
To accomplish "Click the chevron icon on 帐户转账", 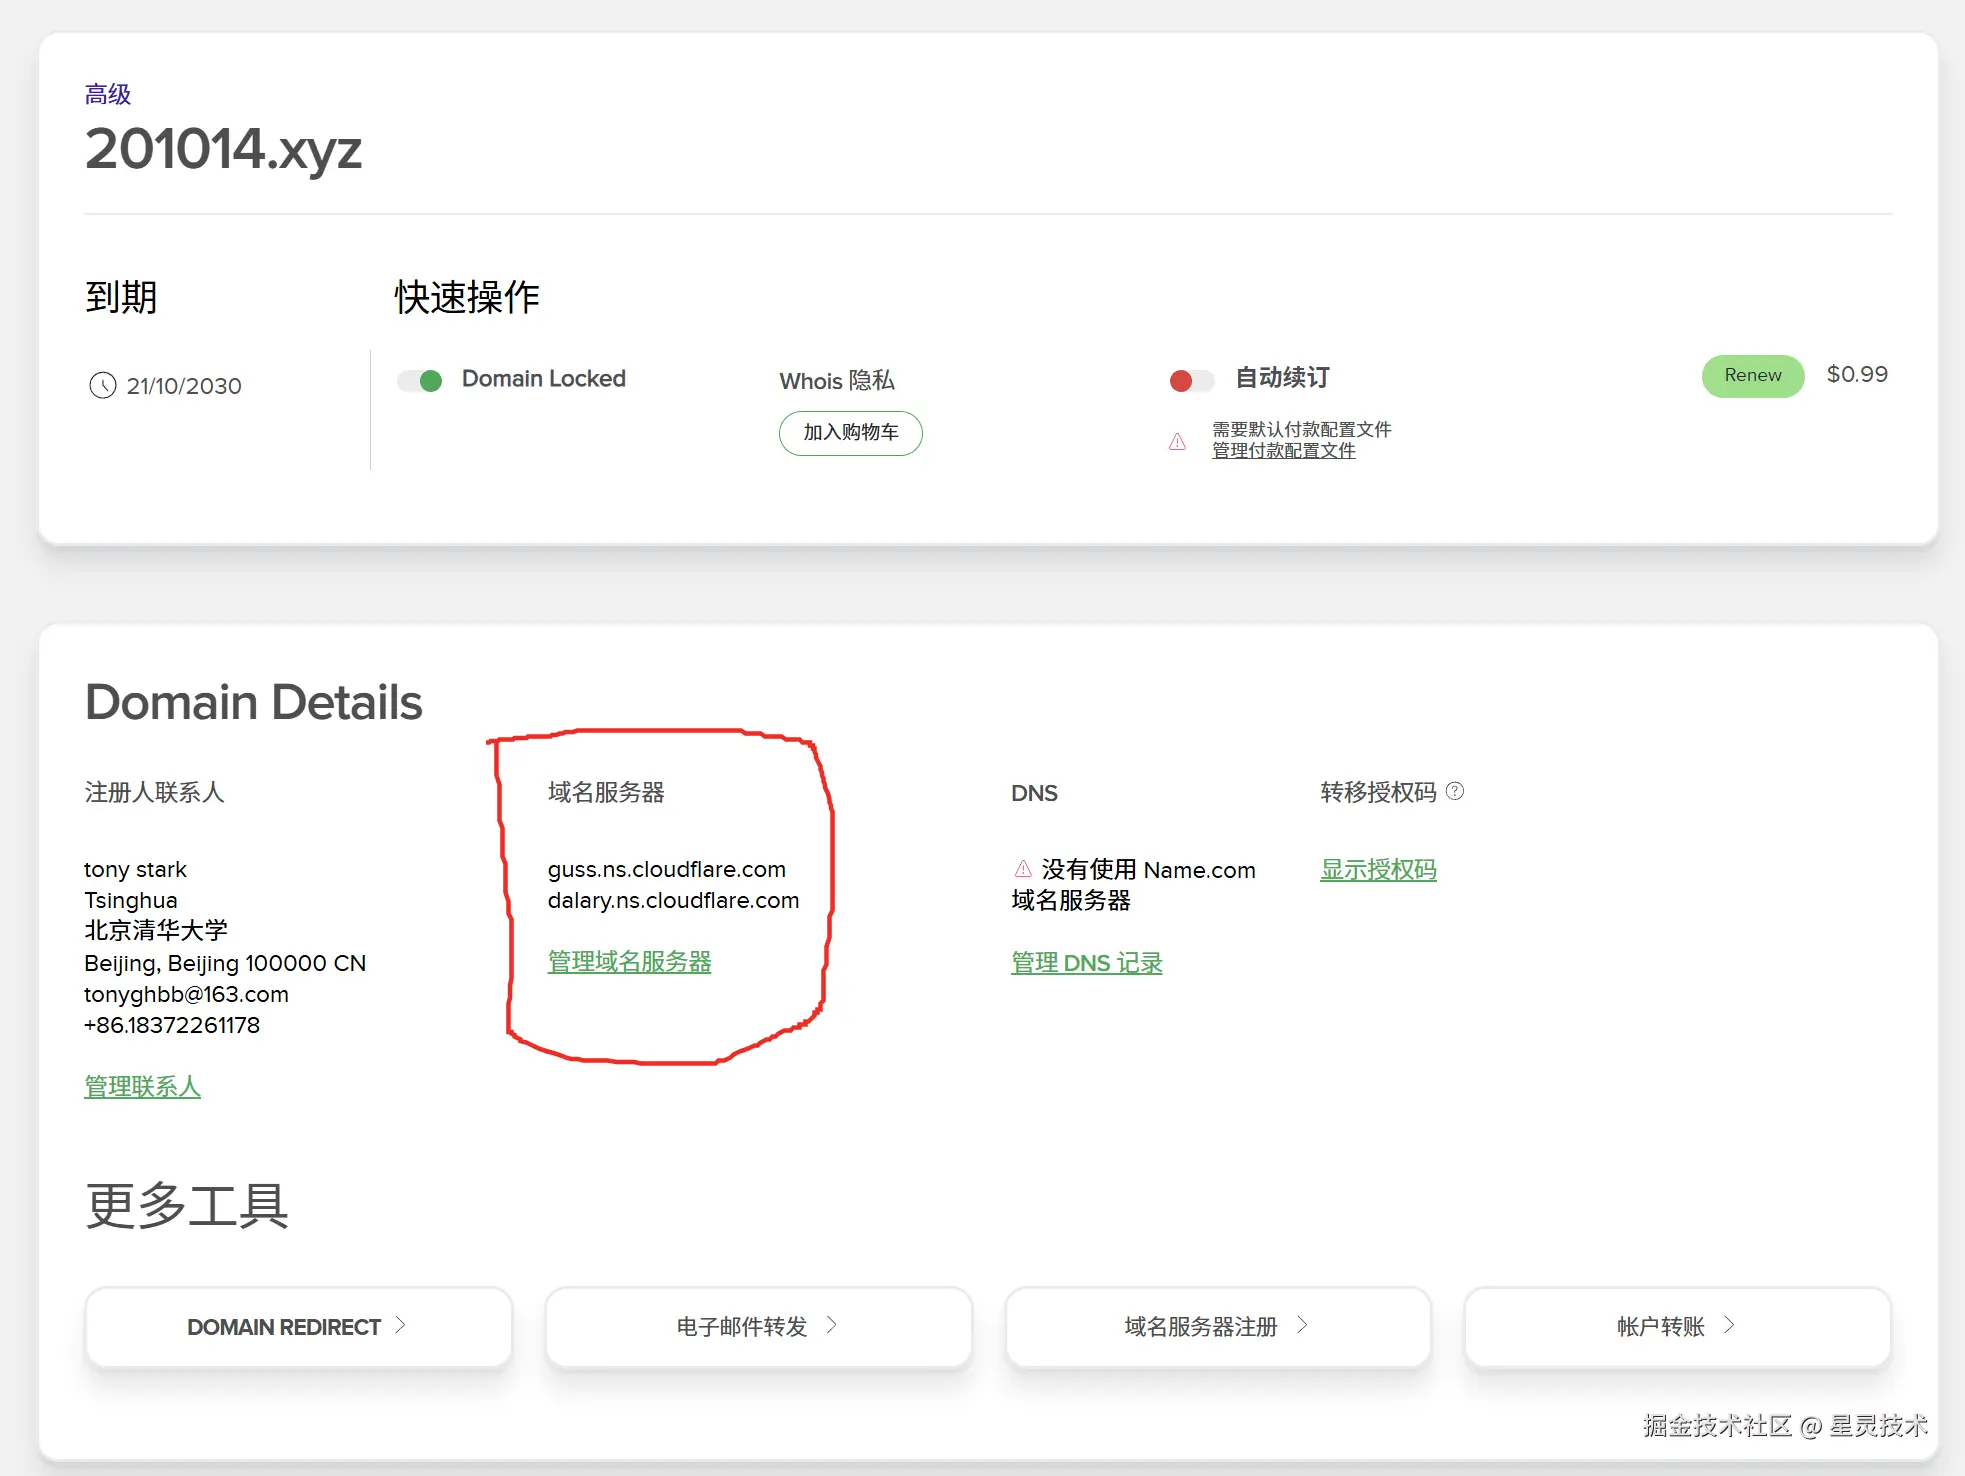I will 1729,1325.
